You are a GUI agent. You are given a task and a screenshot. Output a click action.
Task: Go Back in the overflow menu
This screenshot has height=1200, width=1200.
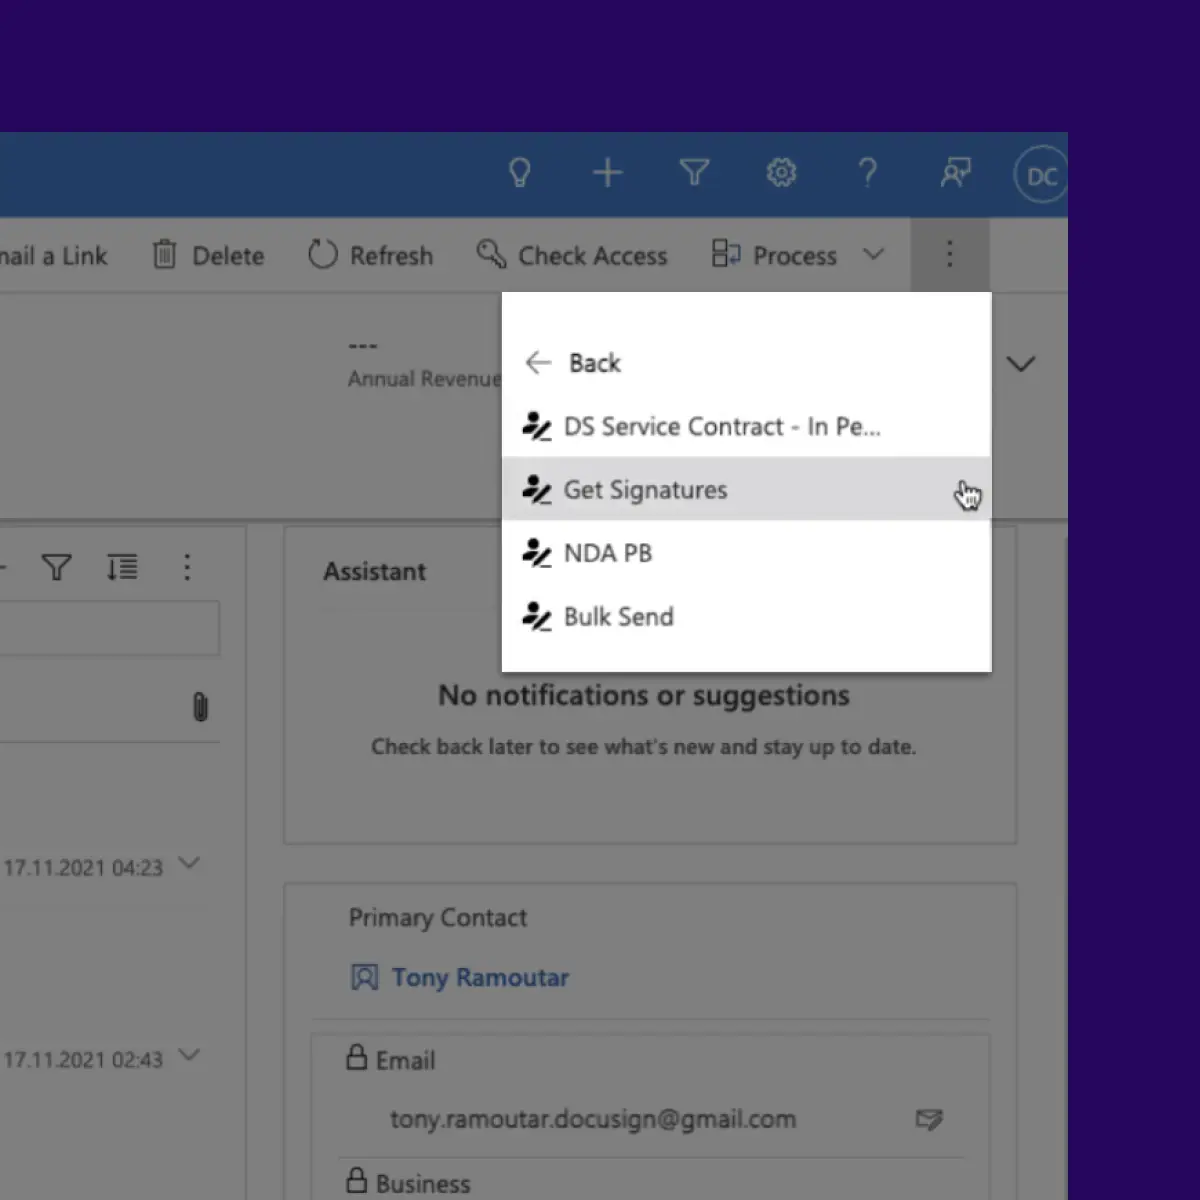point(573,362)
